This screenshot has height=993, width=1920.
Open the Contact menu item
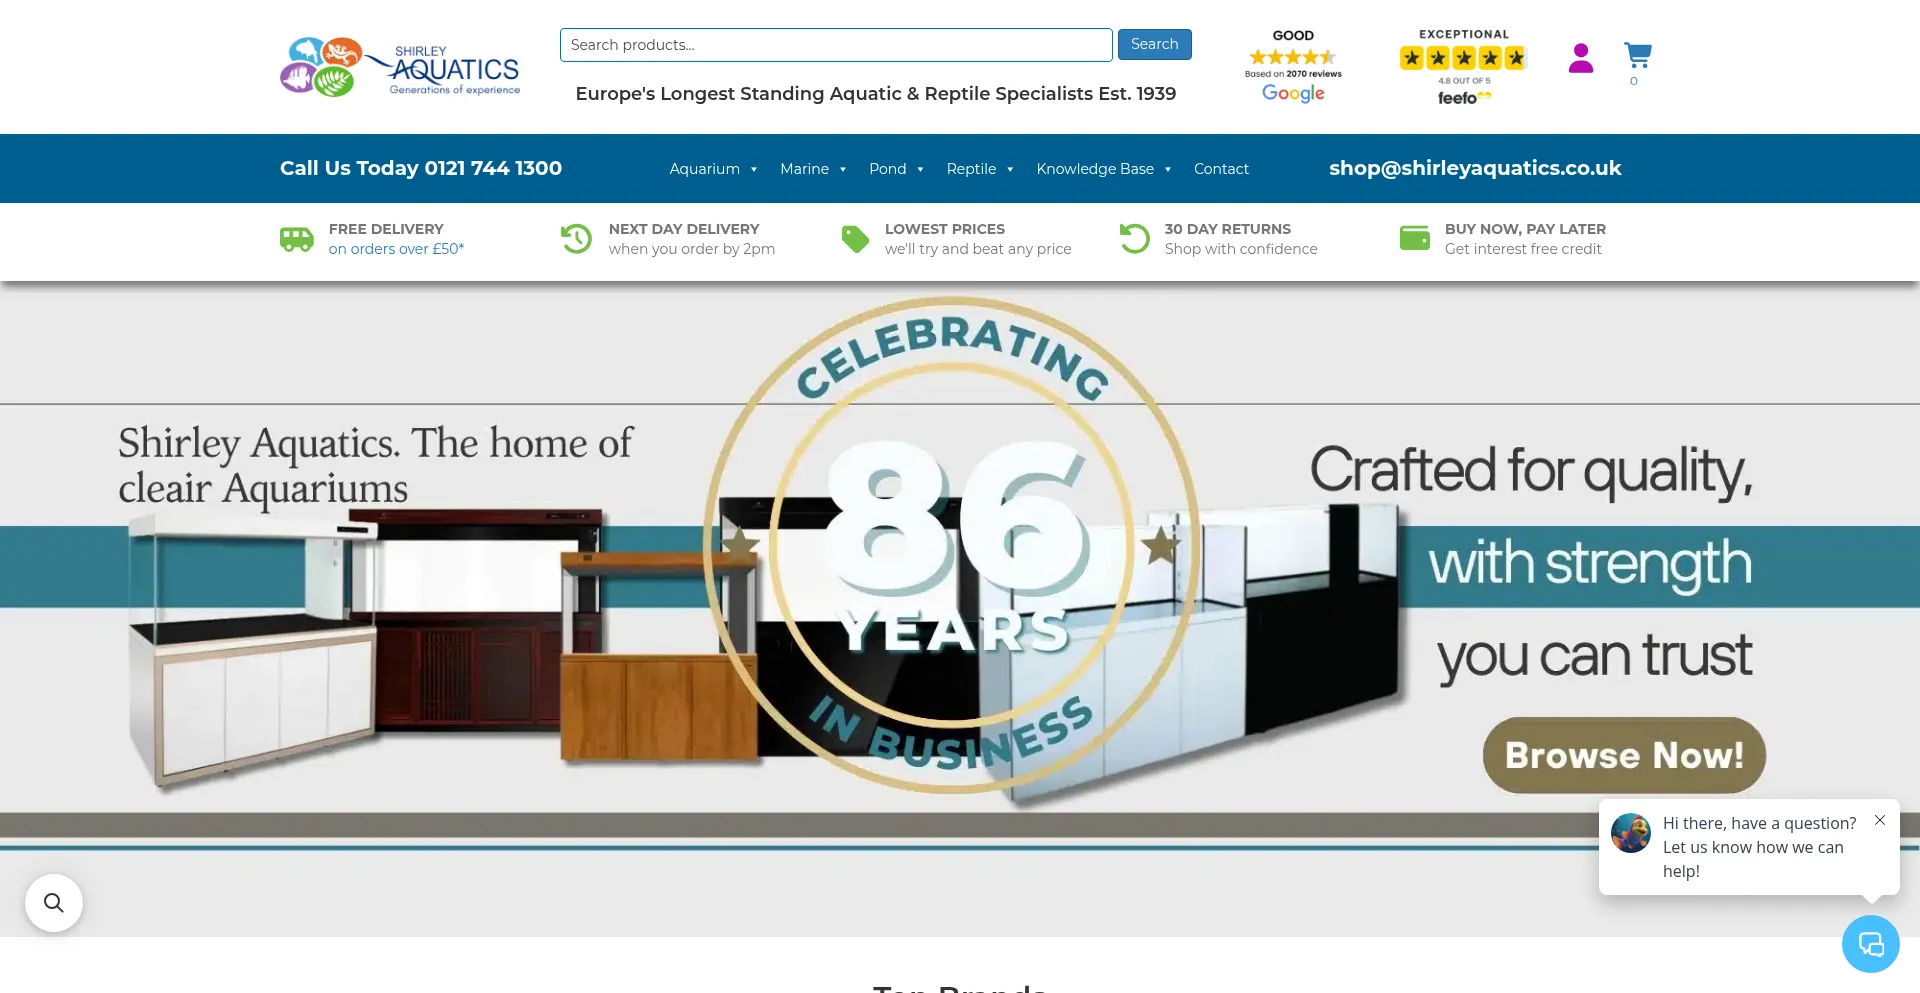[x=1221, y=169]
